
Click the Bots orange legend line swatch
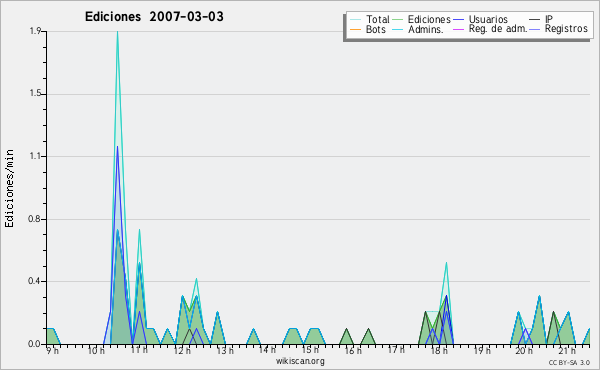pyautogui.click(x=355, y=29)
